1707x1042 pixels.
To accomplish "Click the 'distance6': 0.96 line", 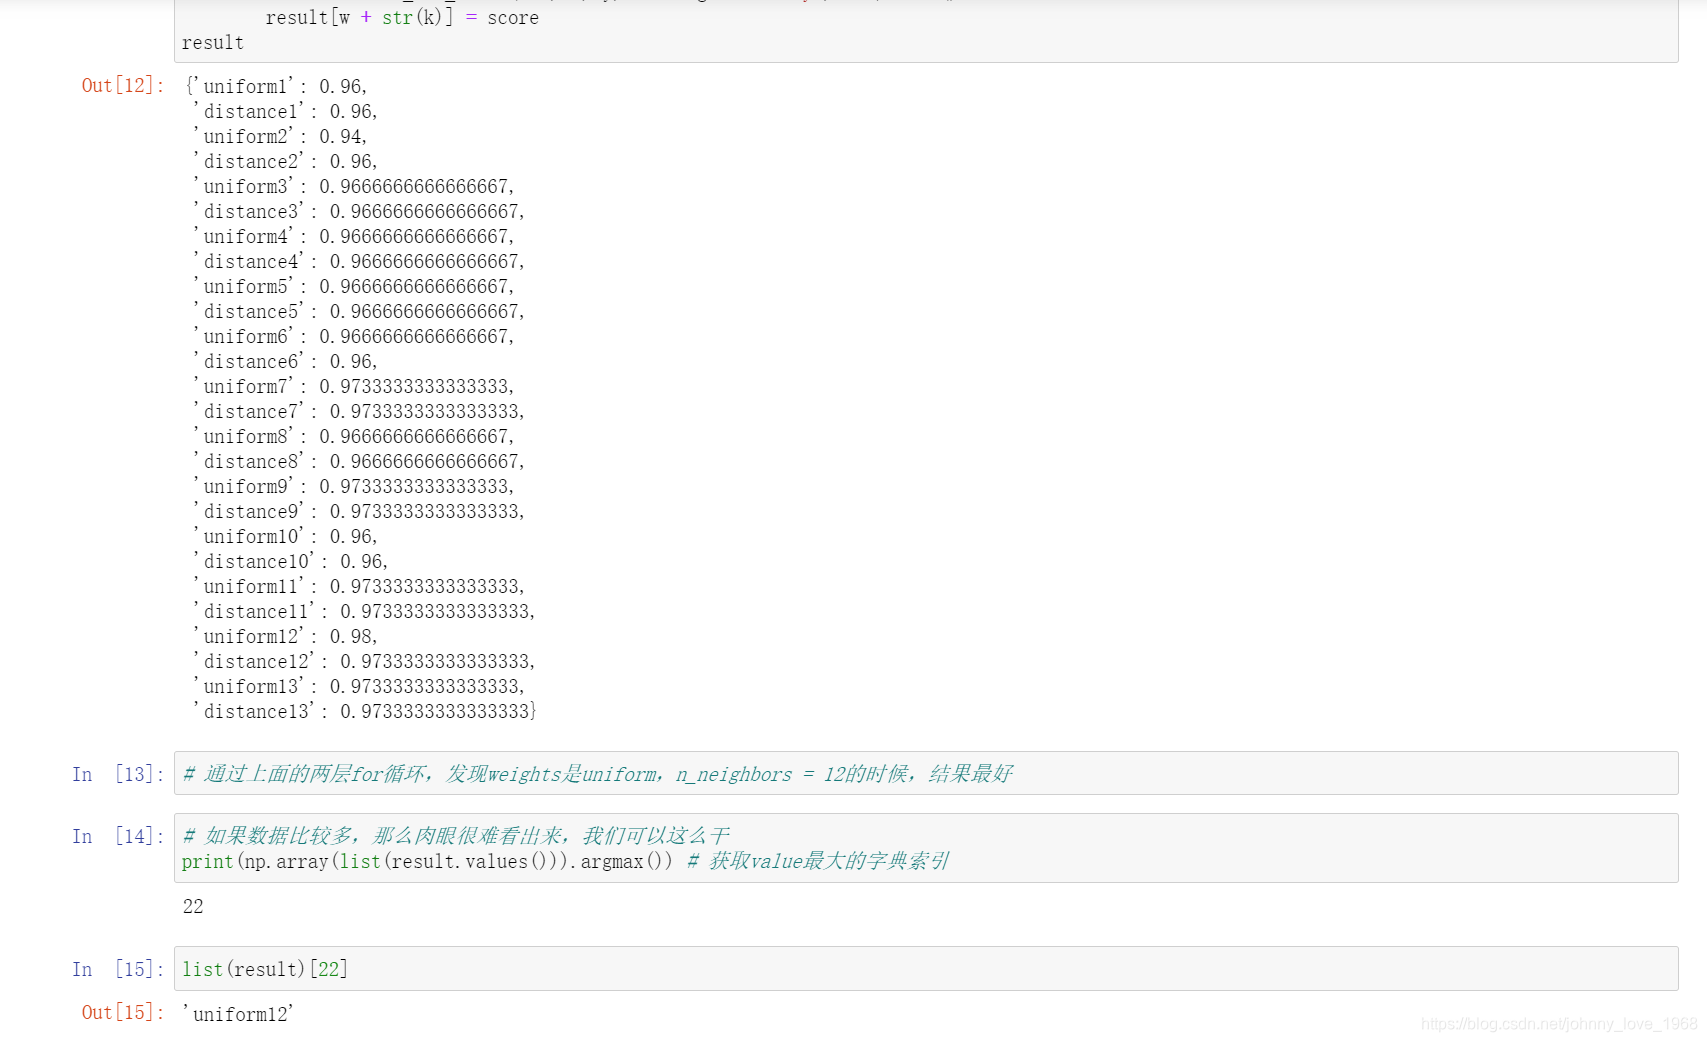I will click(x=285, y=361).
